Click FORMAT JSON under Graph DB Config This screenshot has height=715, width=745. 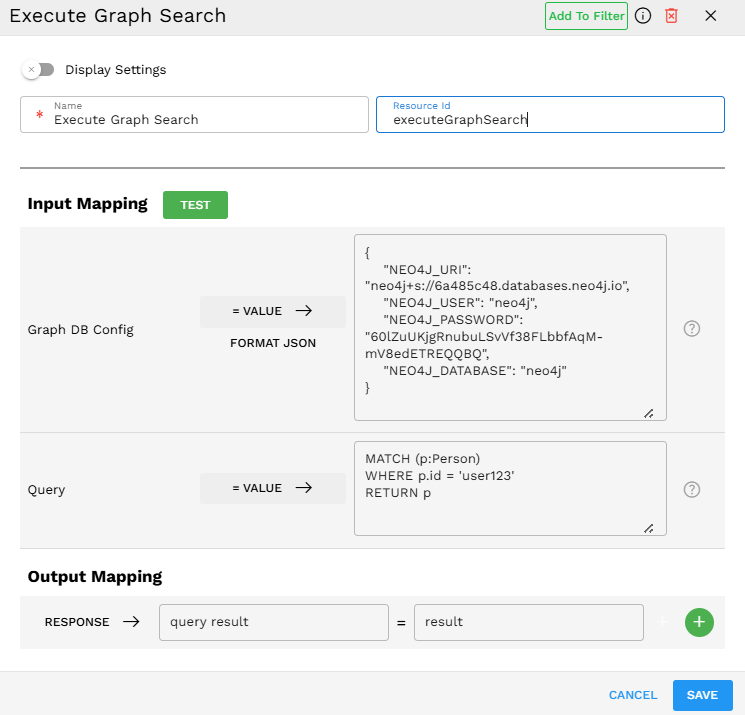[x=272, y=343]
